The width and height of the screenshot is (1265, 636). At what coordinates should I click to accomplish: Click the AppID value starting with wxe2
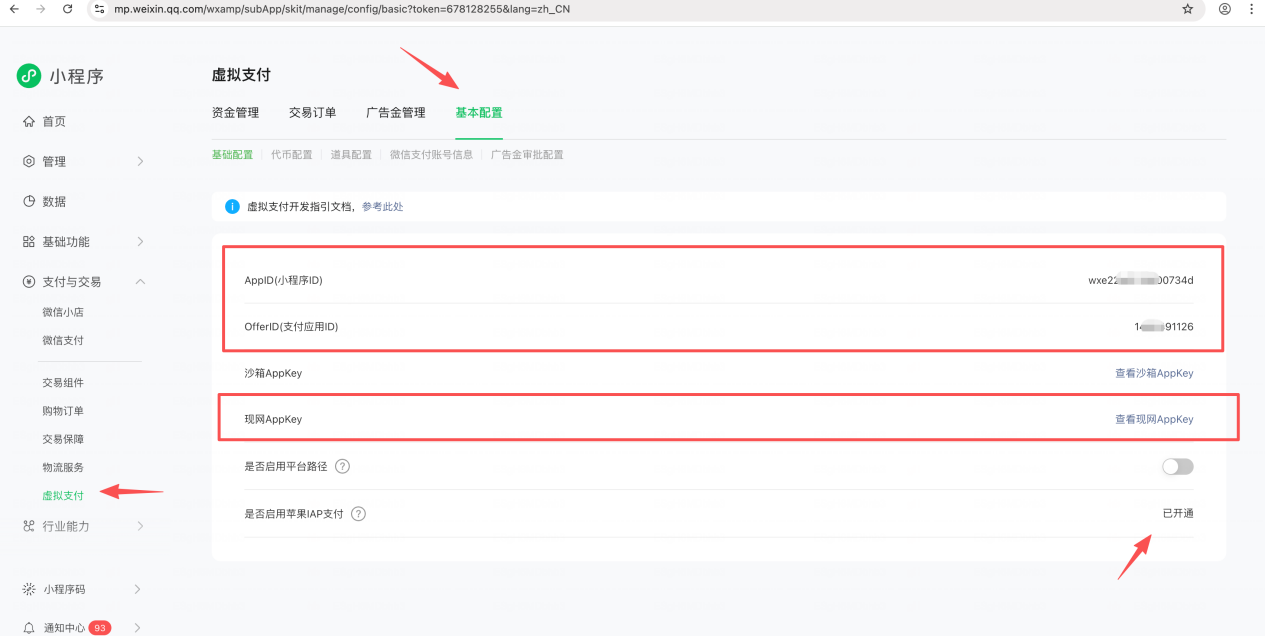(1141, 280)
